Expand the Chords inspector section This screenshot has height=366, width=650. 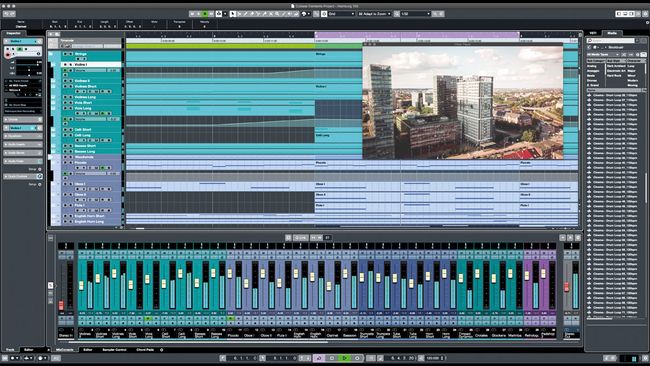coord(23,119)
